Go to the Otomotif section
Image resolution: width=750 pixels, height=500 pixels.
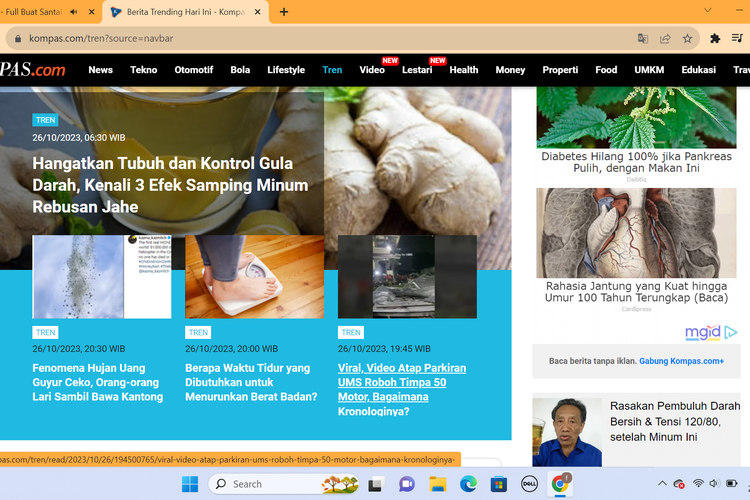[x=194, y=70]
